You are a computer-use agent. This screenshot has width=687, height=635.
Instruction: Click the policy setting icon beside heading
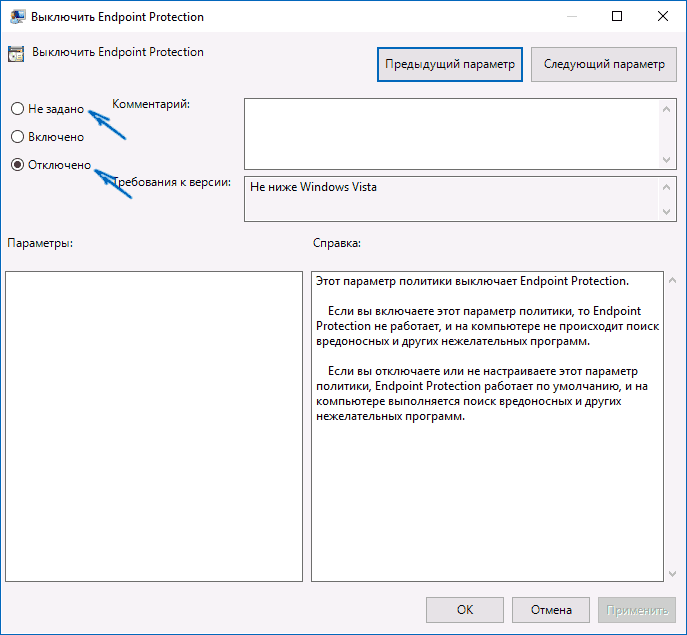[x=16, y=54]
